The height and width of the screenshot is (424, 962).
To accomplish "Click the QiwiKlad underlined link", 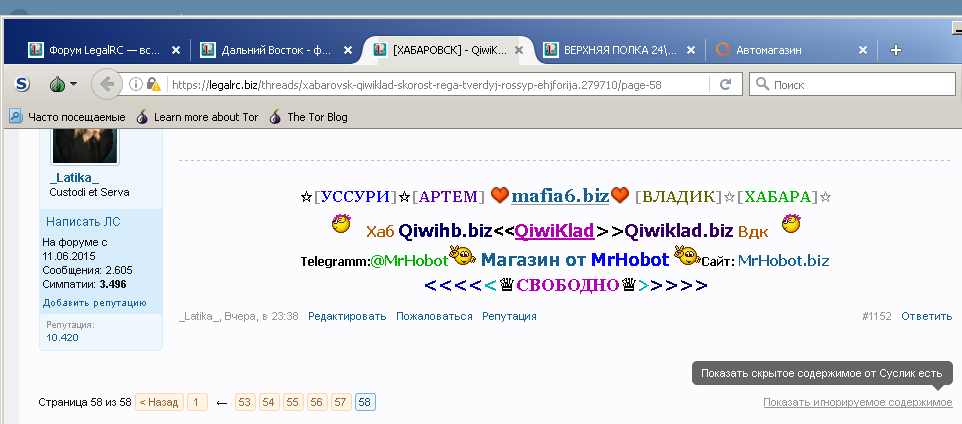I will (554, 231).
